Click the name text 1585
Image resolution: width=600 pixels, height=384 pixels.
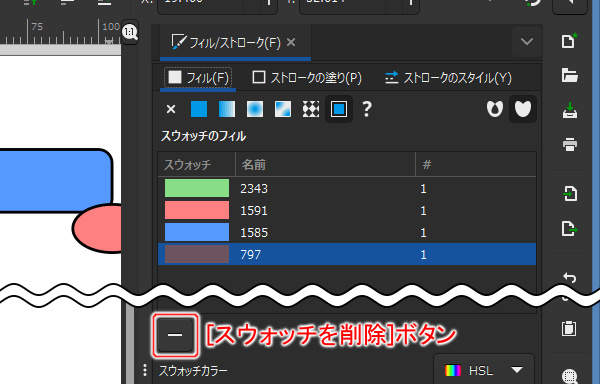click(254, 233)
